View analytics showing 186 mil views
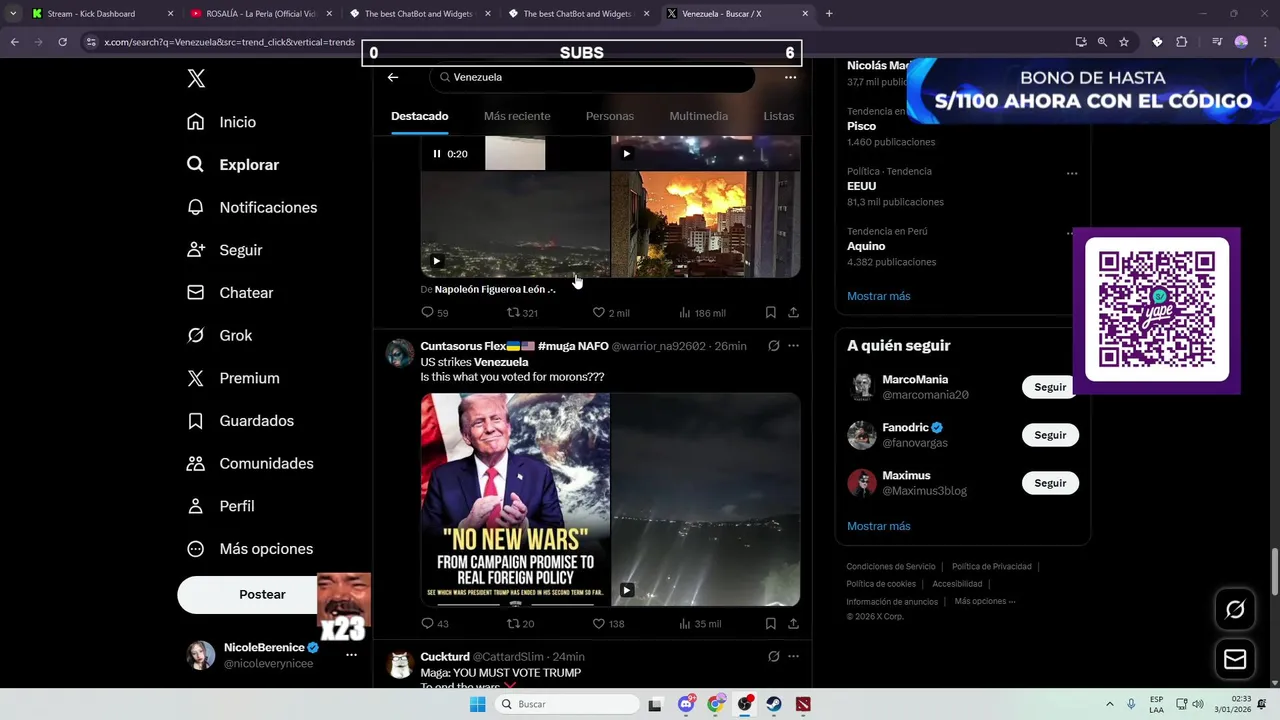 click(702, 313)
